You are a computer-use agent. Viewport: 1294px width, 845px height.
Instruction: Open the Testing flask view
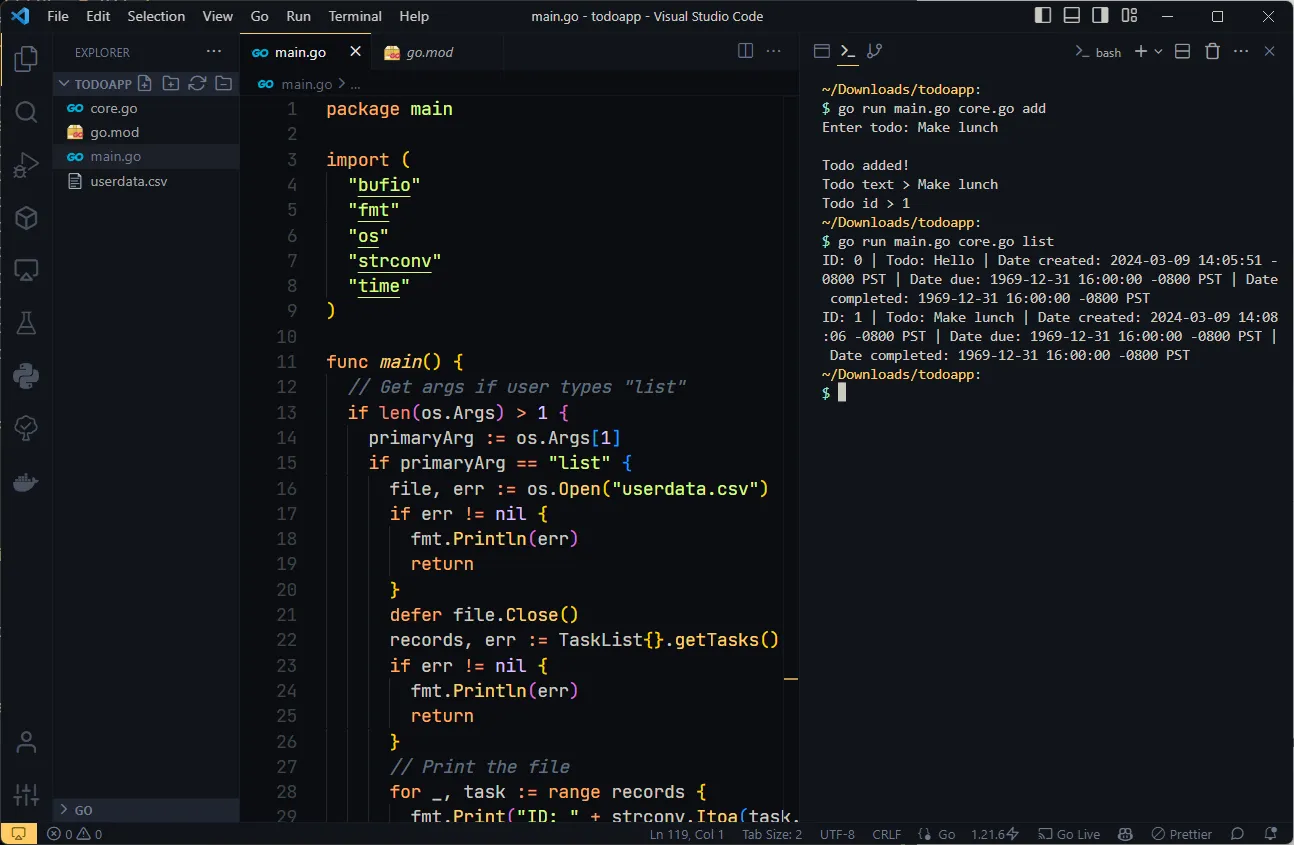coord(26,323)
